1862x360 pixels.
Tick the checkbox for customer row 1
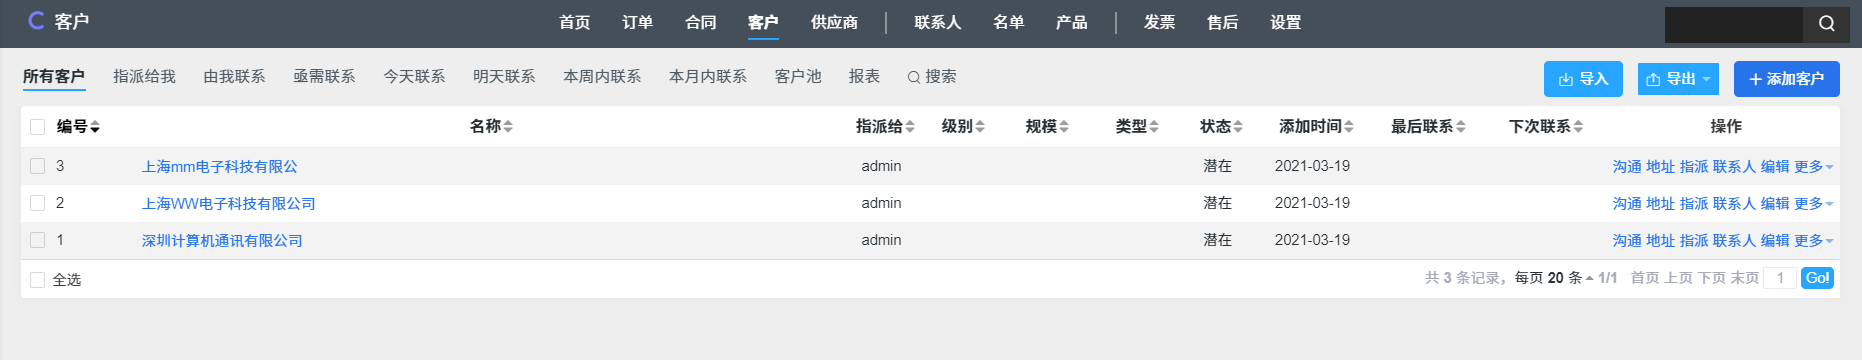(38, 240)
